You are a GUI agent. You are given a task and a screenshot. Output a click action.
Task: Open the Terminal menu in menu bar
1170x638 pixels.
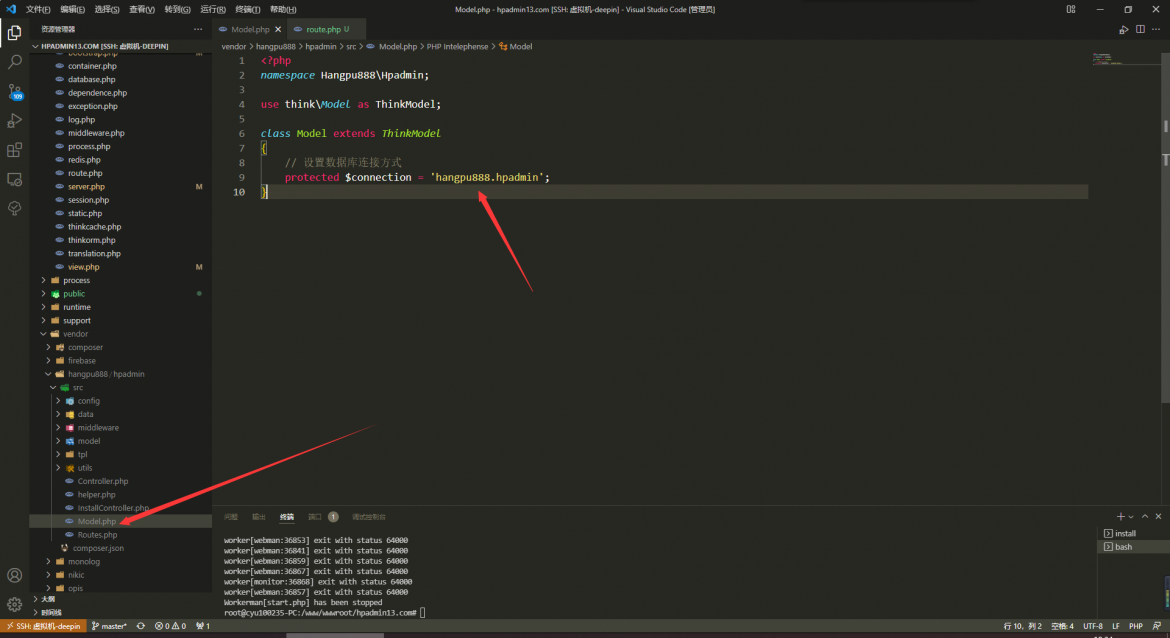[248, 10]
